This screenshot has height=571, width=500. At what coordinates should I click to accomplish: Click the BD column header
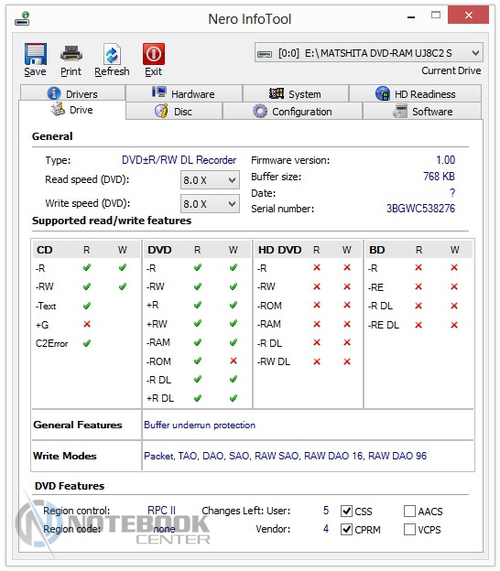click(377, 250)
